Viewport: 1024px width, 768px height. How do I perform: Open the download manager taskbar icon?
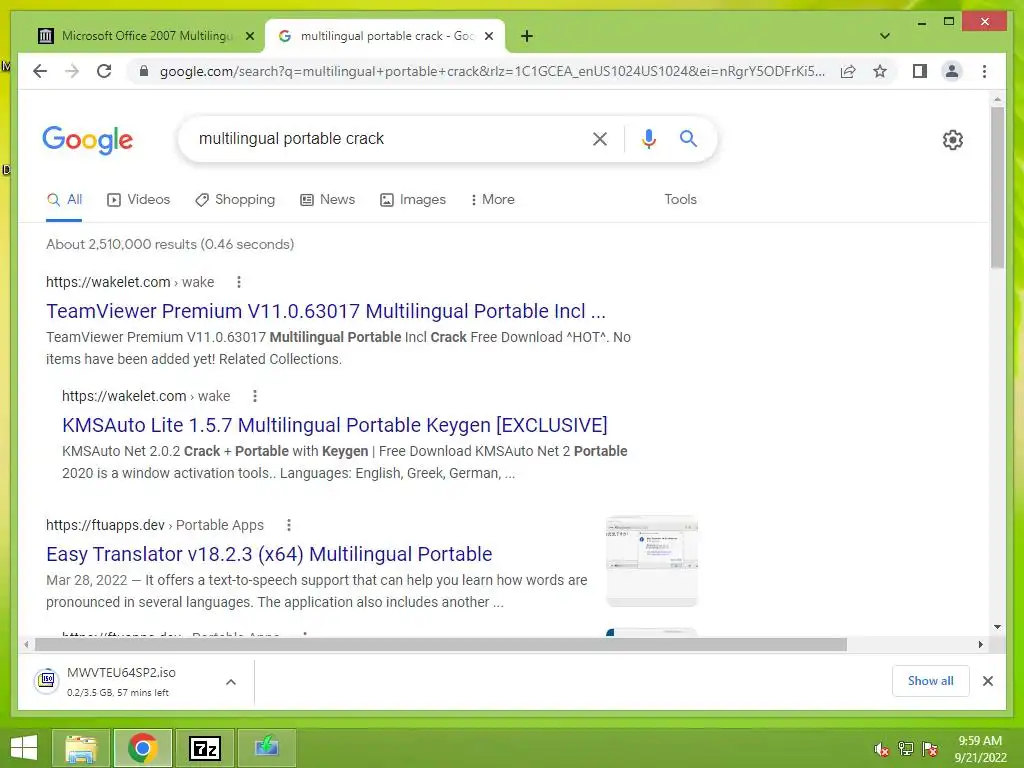click(x=266, y=748)
